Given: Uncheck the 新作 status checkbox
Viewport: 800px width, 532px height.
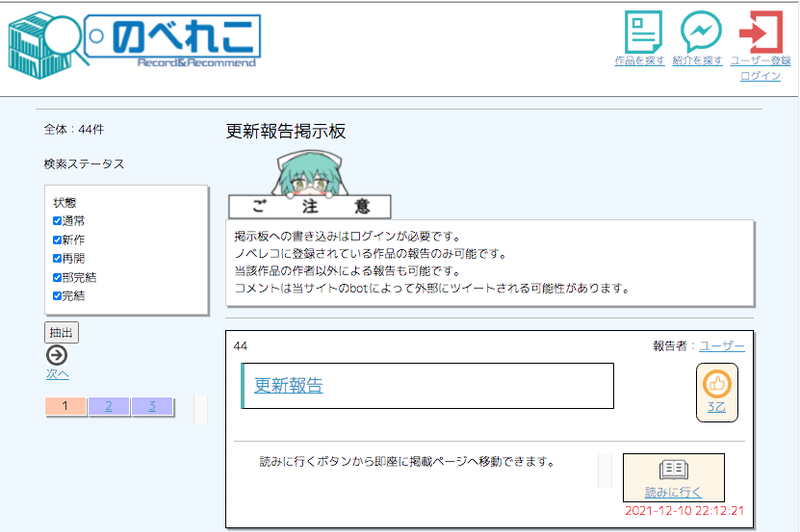Looking at the screenshot, I should pos(57,240).
